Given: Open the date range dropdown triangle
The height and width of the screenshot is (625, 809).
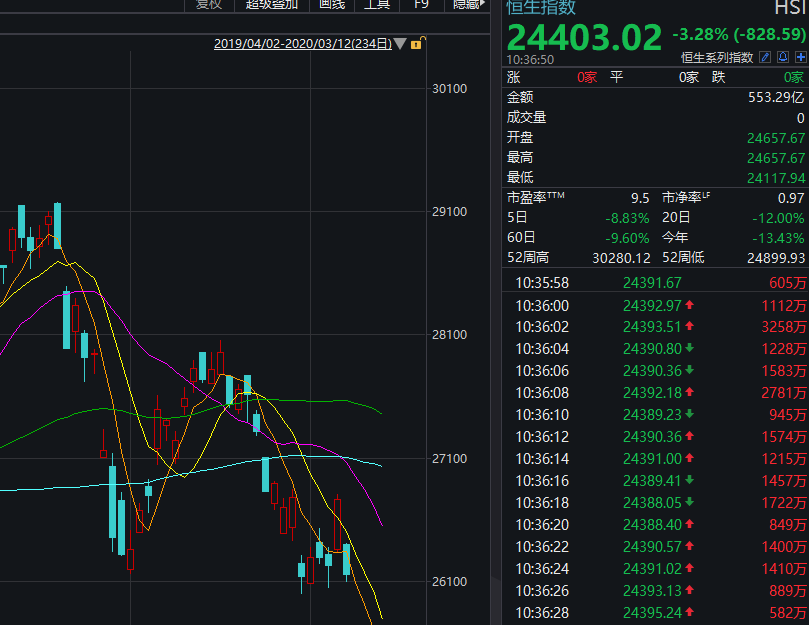Looking at the screenshot, I should [400, 44].
